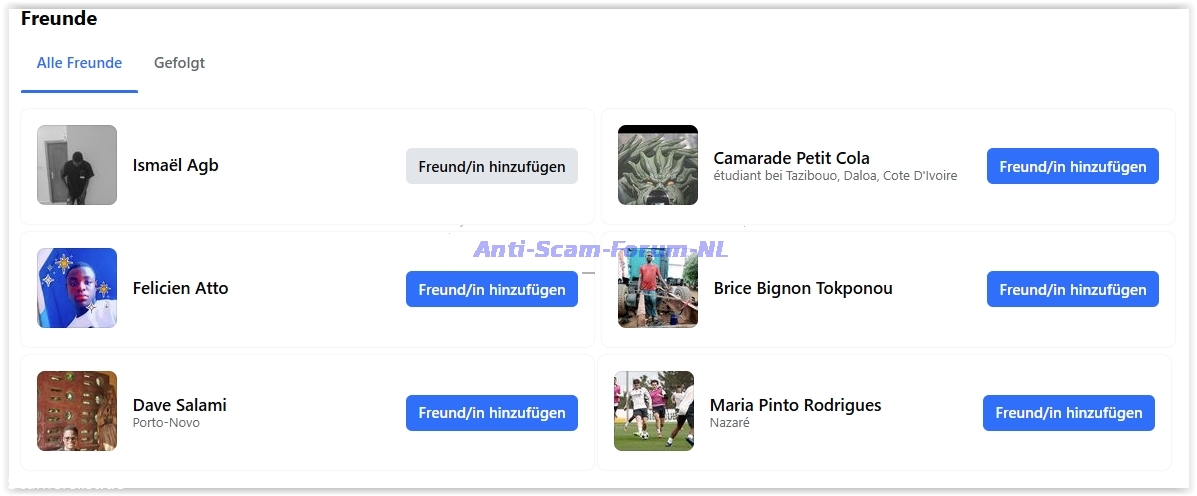1197x496 pixels.
Task: Send friend request to Maria Pinto Rodrigues
Action: pyautogui.click(x=1068, y=413)
